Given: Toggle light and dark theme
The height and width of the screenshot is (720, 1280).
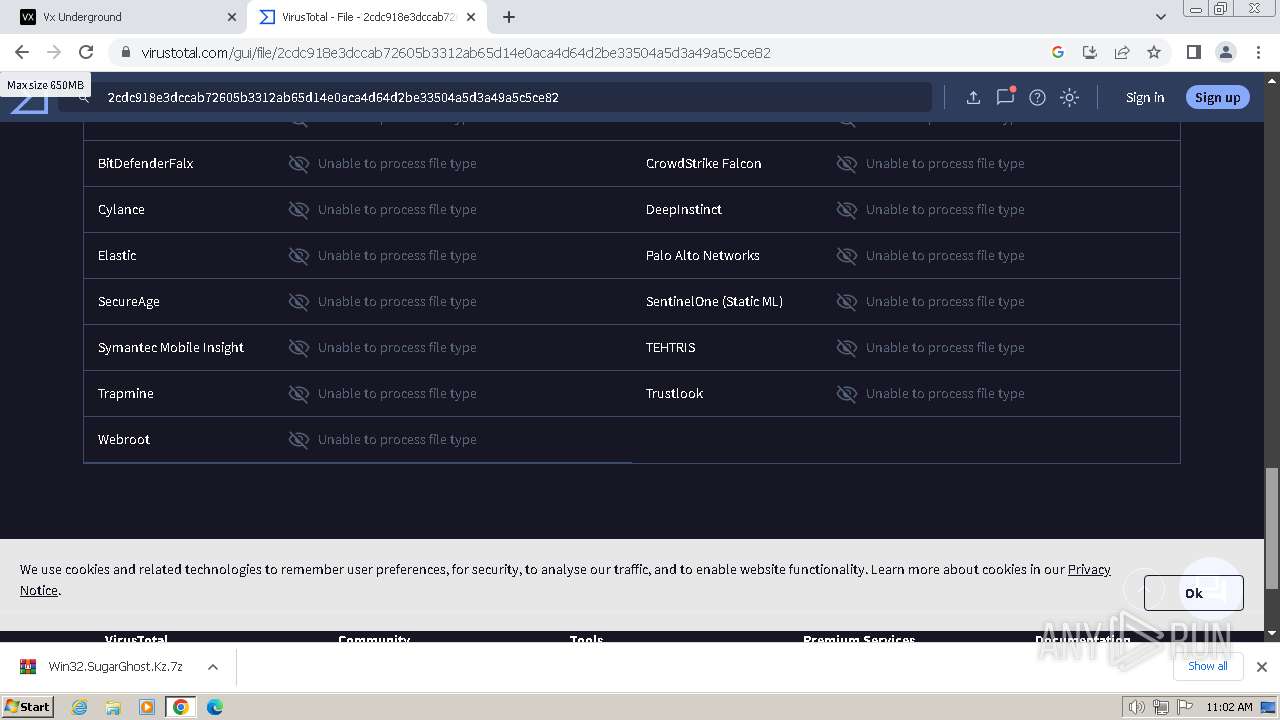Looking at the screenshot, I should coord(1069,97).
